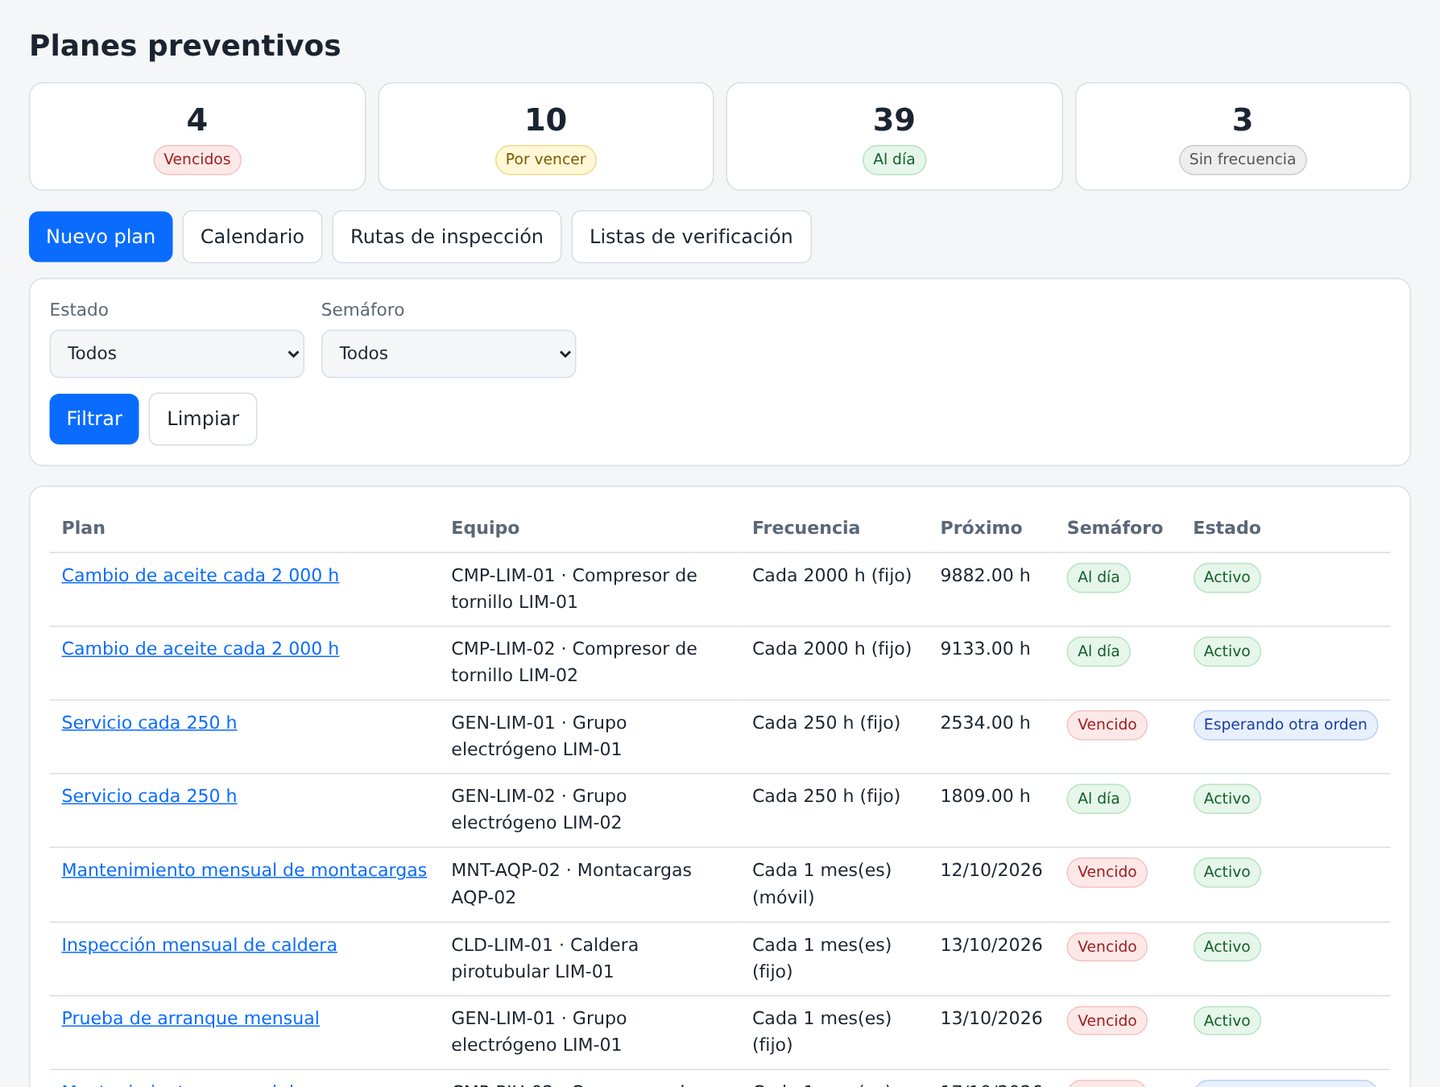Click the 2534.00 h próximo cell
The image size is (1440, 1087).
[985, 722]
